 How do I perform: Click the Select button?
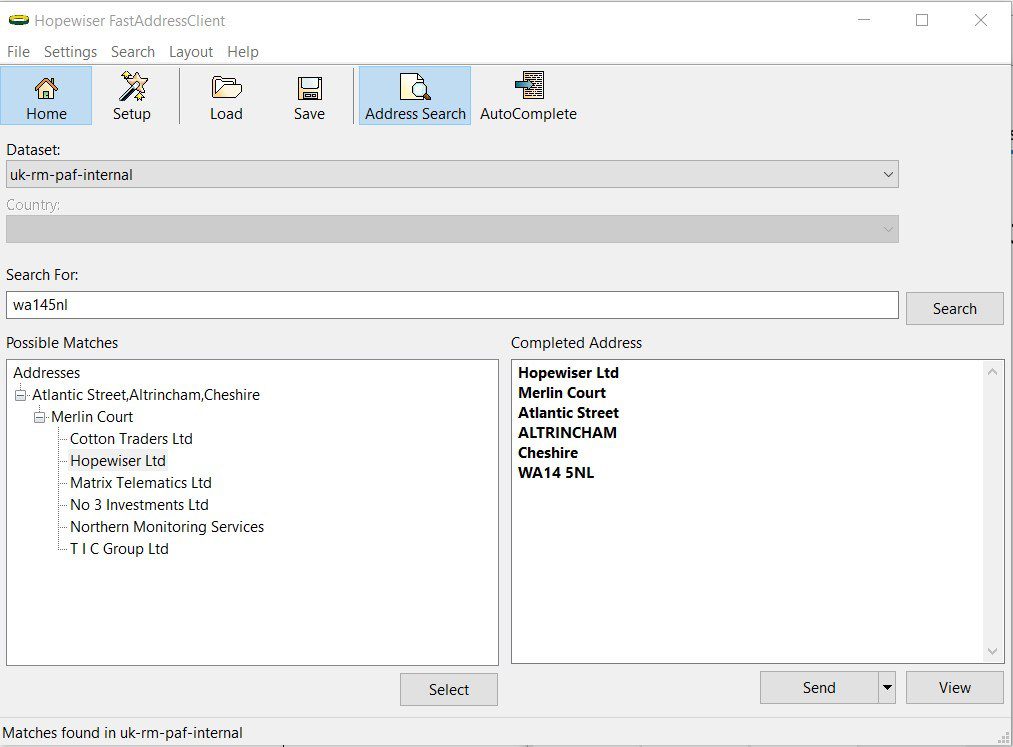449,689
